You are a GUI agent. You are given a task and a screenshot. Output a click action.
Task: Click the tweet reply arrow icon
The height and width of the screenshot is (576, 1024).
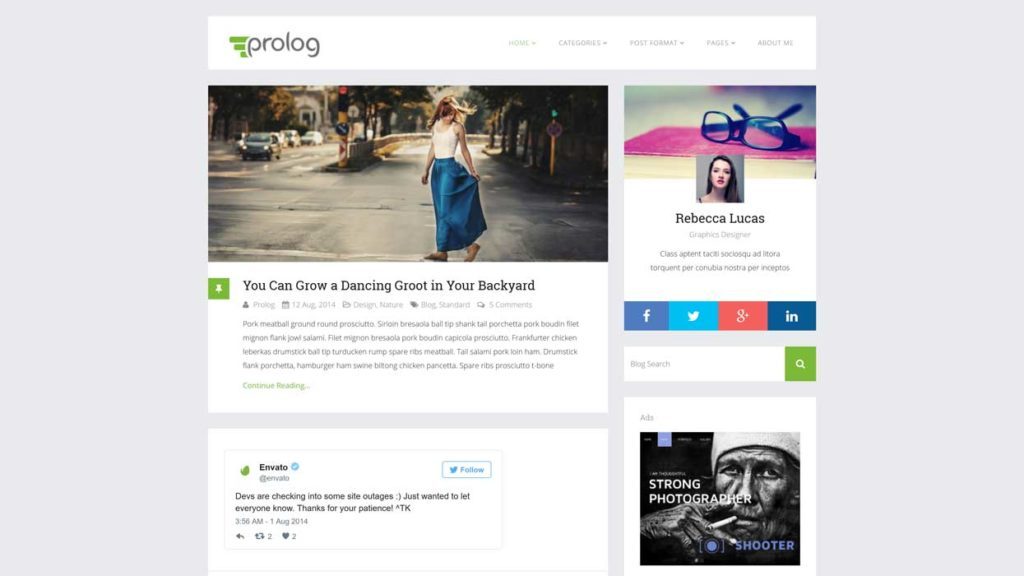click(x=240, y=536)
